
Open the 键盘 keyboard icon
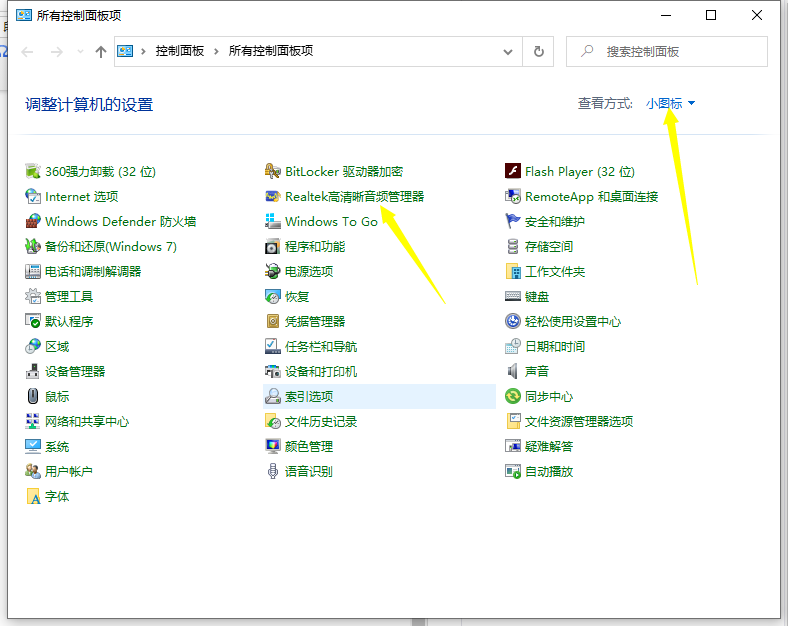(x=513, y=296)
